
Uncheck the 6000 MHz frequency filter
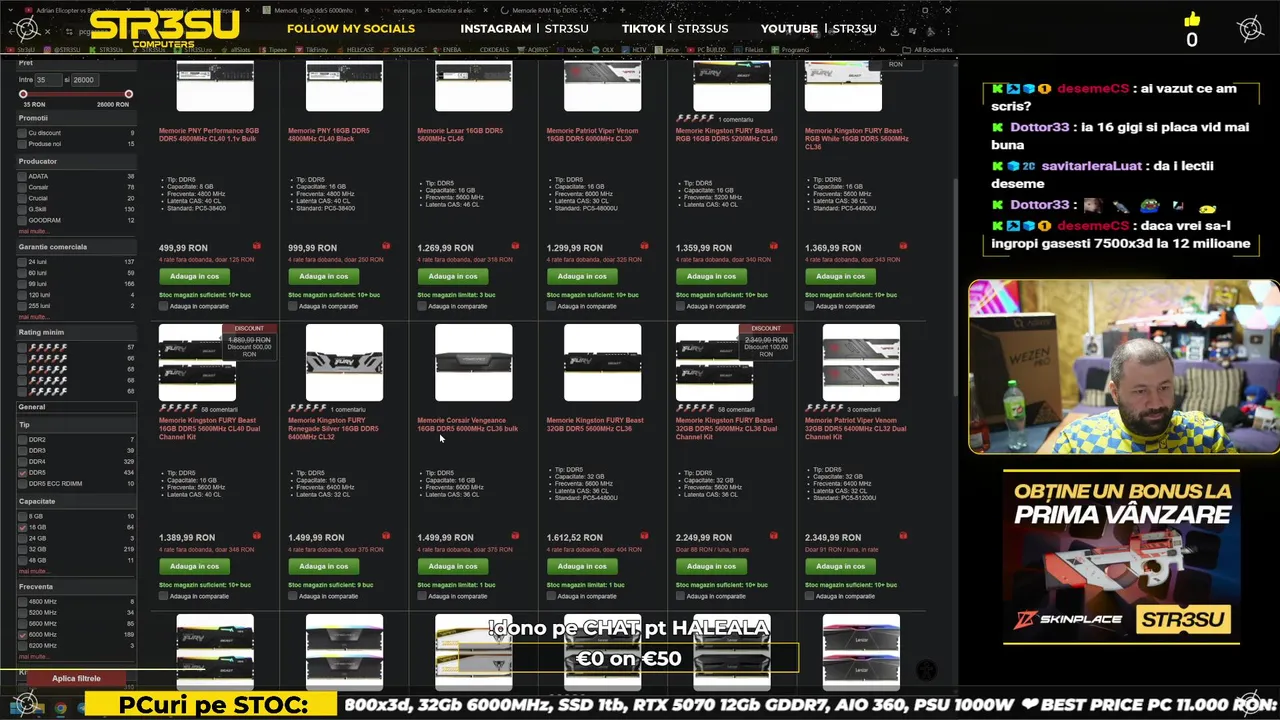coord(22,635)
